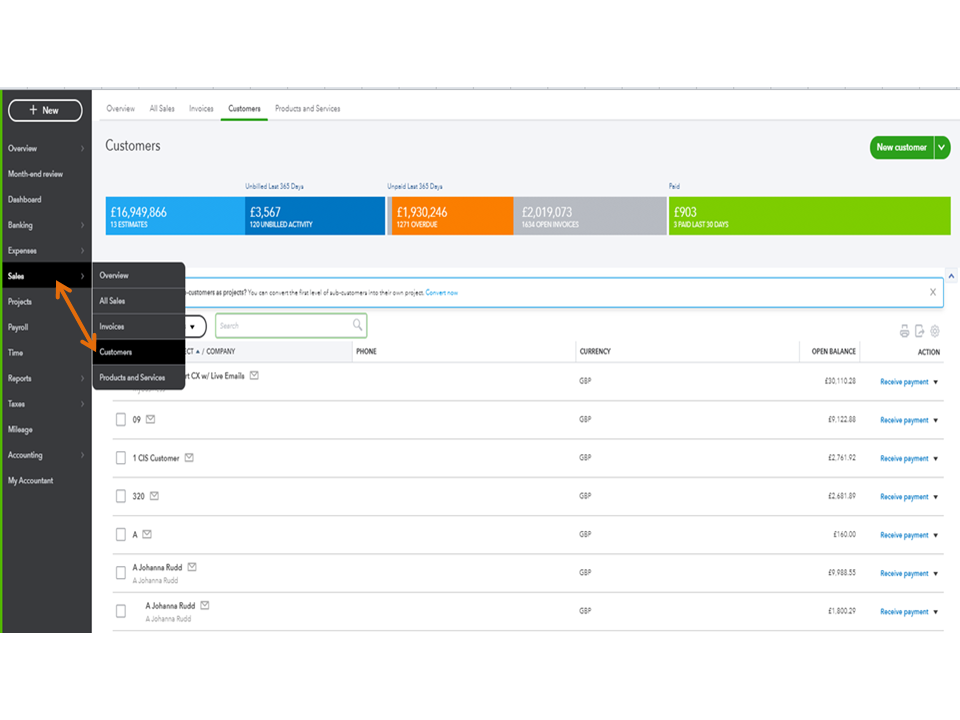Open table settings gear icon
Screen dimensions: 960x720
(935, 331)
